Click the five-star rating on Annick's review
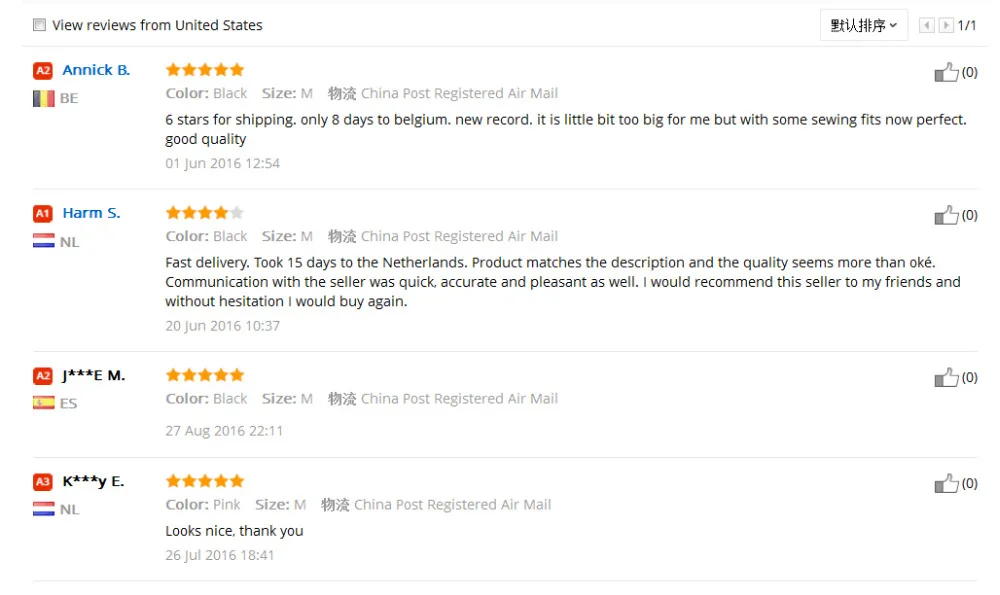1000x595 pixels. (x=204, y=70)
